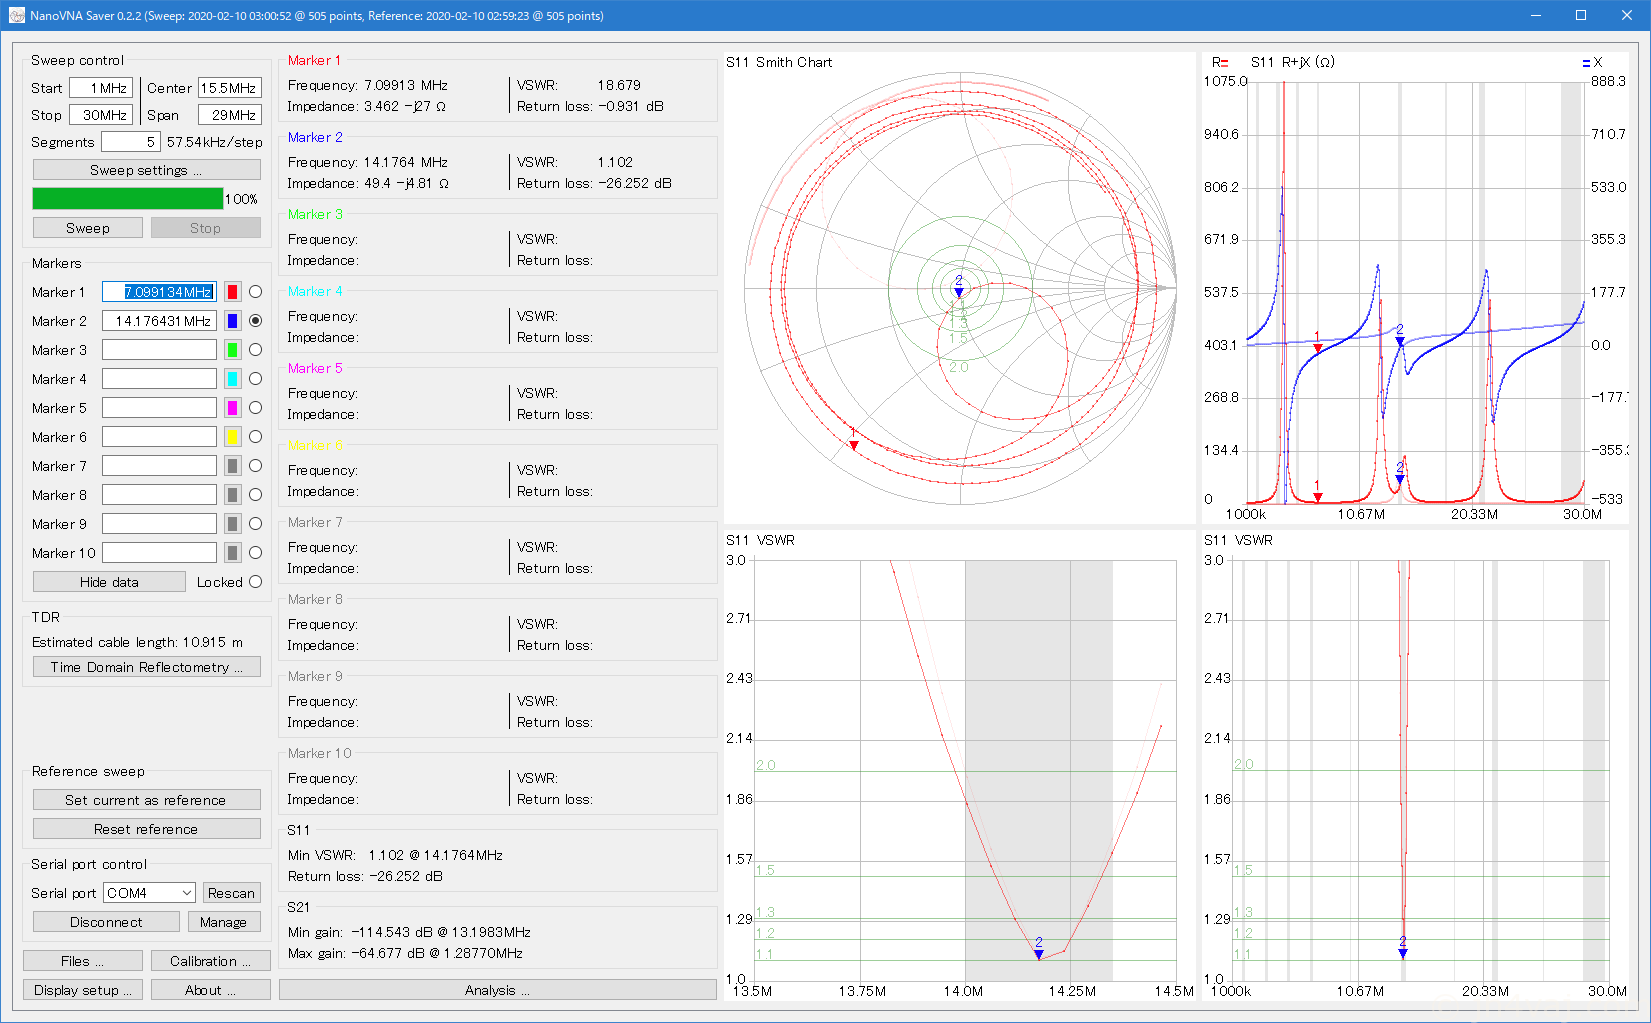The width and height of the screenshot is (1651, 1023).
Task: Click marker 1 triangle on Smith Chart
Action: (853, 445)
